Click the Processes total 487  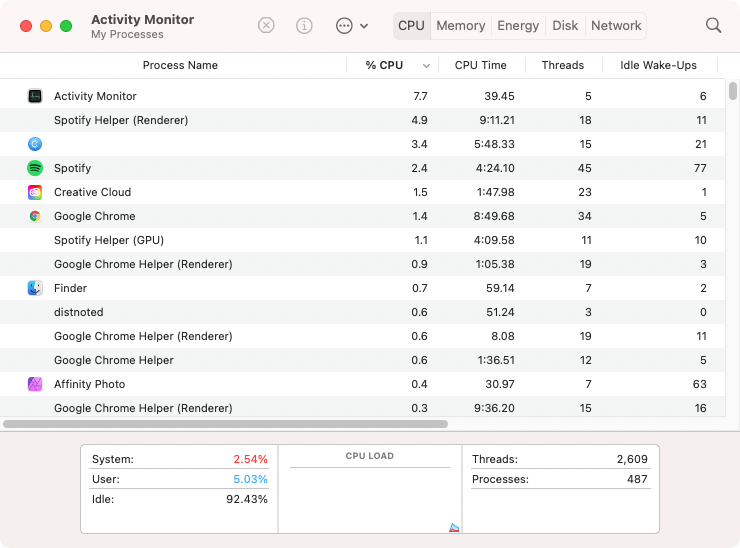pyautogui.click(x=637, y=479)
